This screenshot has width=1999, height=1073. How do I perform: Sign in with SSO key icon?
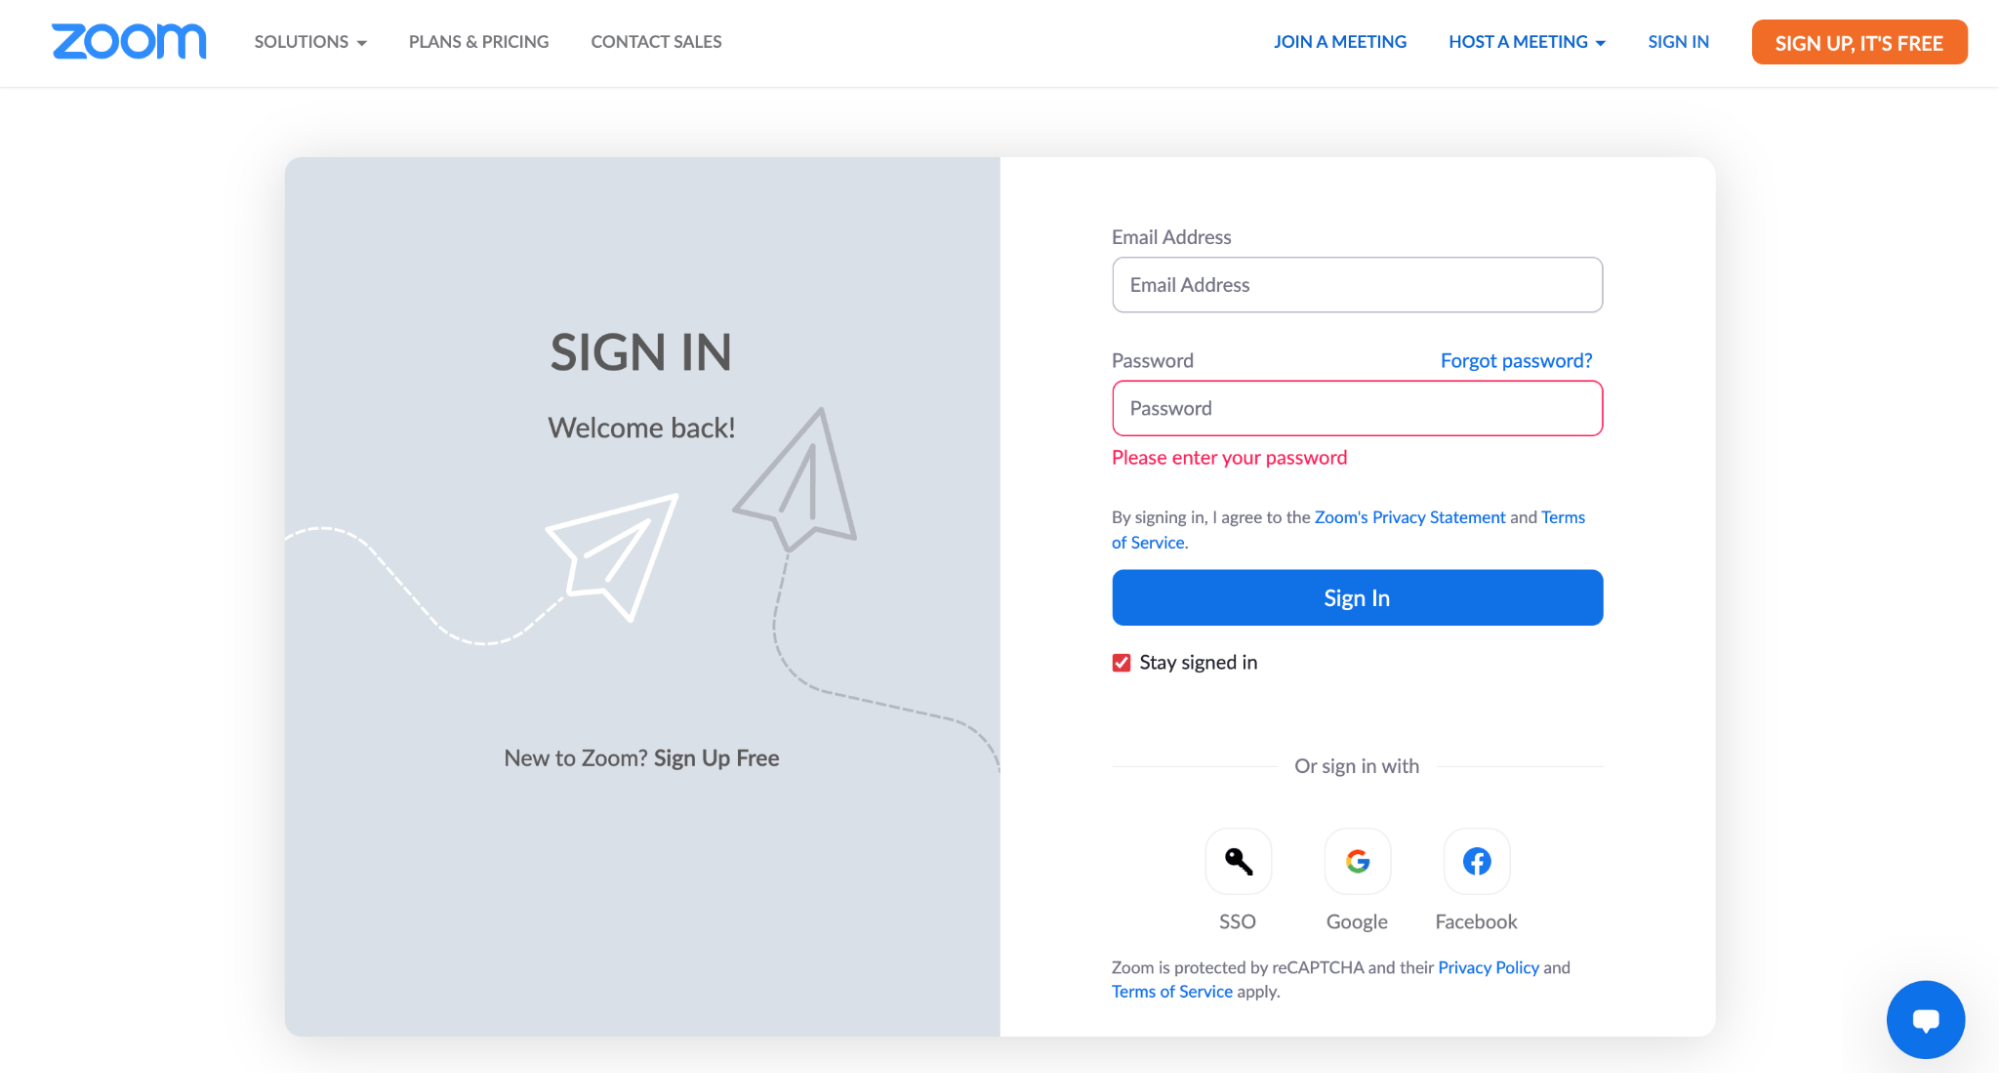click(1238, 861)
